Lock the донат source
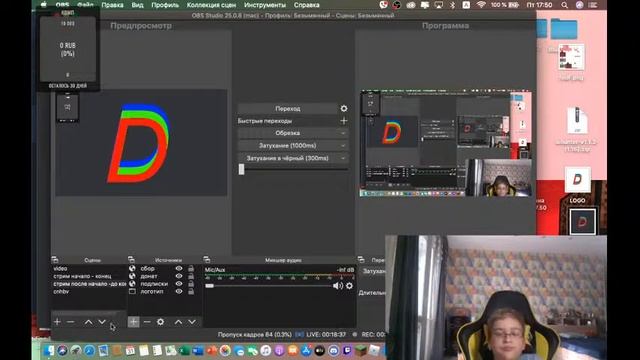Viewport: 640px width, 360px height. point(191,276)
